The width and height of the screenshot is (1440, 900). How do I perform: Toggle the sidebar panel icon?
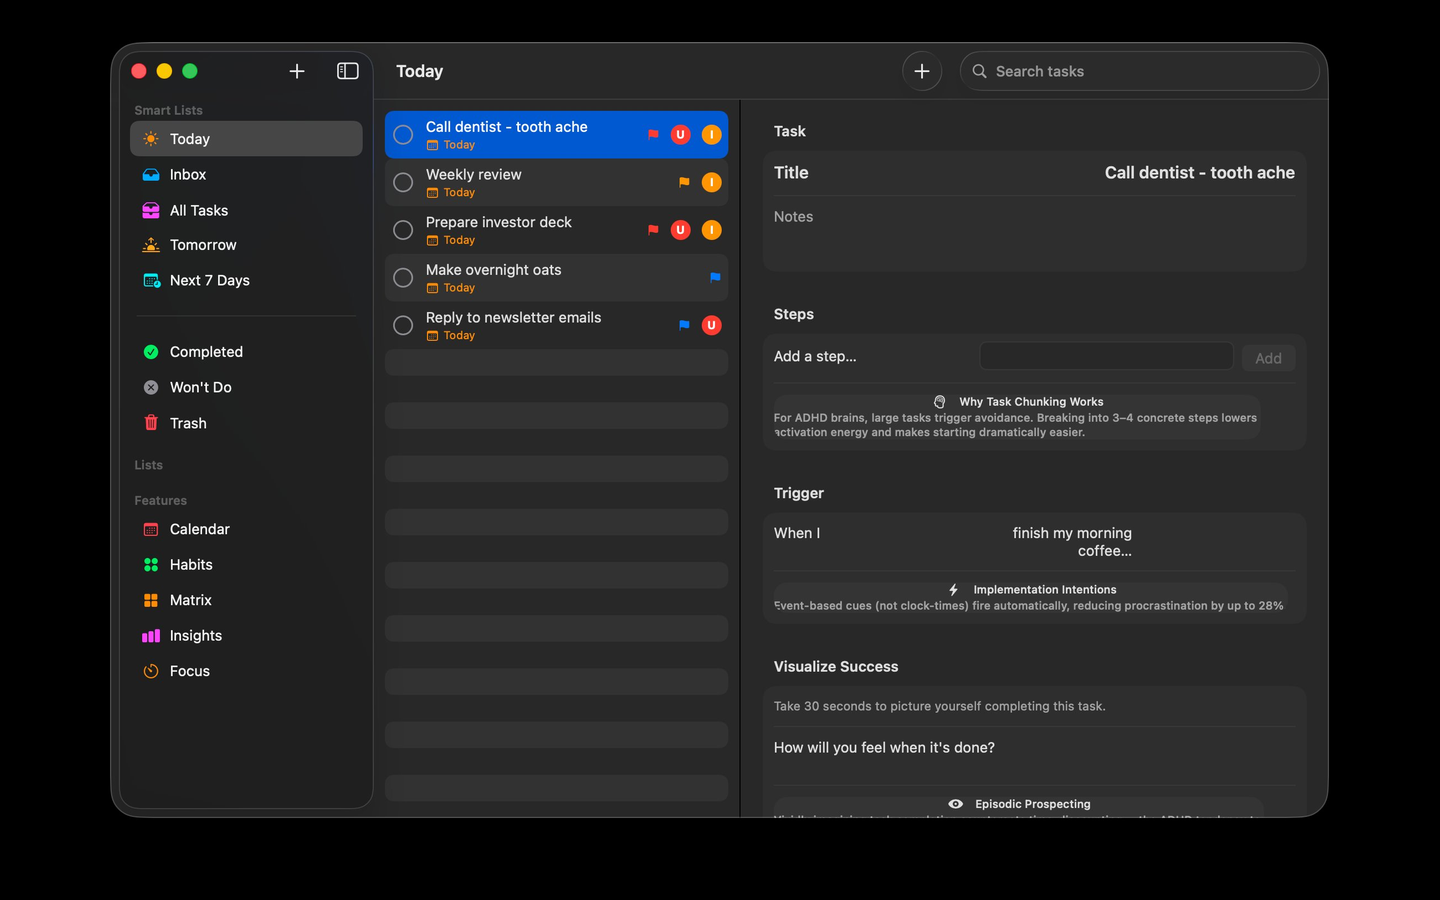click(x=348, y=71)
